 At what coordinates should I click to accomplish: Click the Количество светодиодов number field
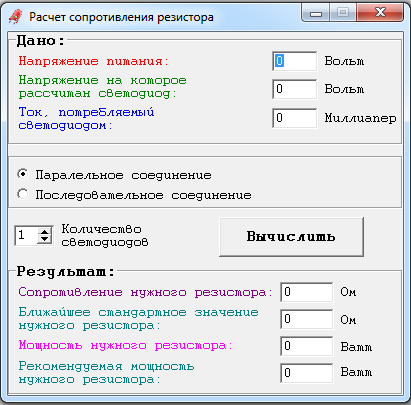pos(26,235)
